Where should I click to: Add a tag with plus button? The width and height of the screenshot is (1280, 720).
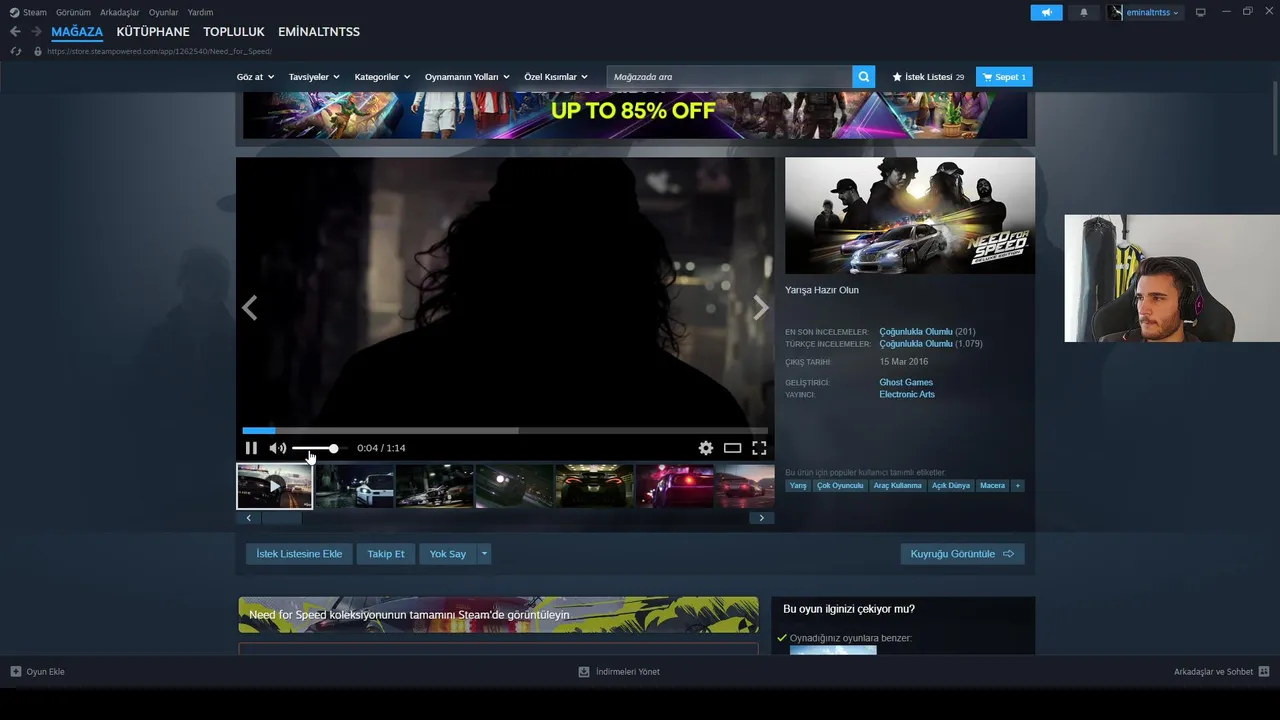(x=1018, y=486)
